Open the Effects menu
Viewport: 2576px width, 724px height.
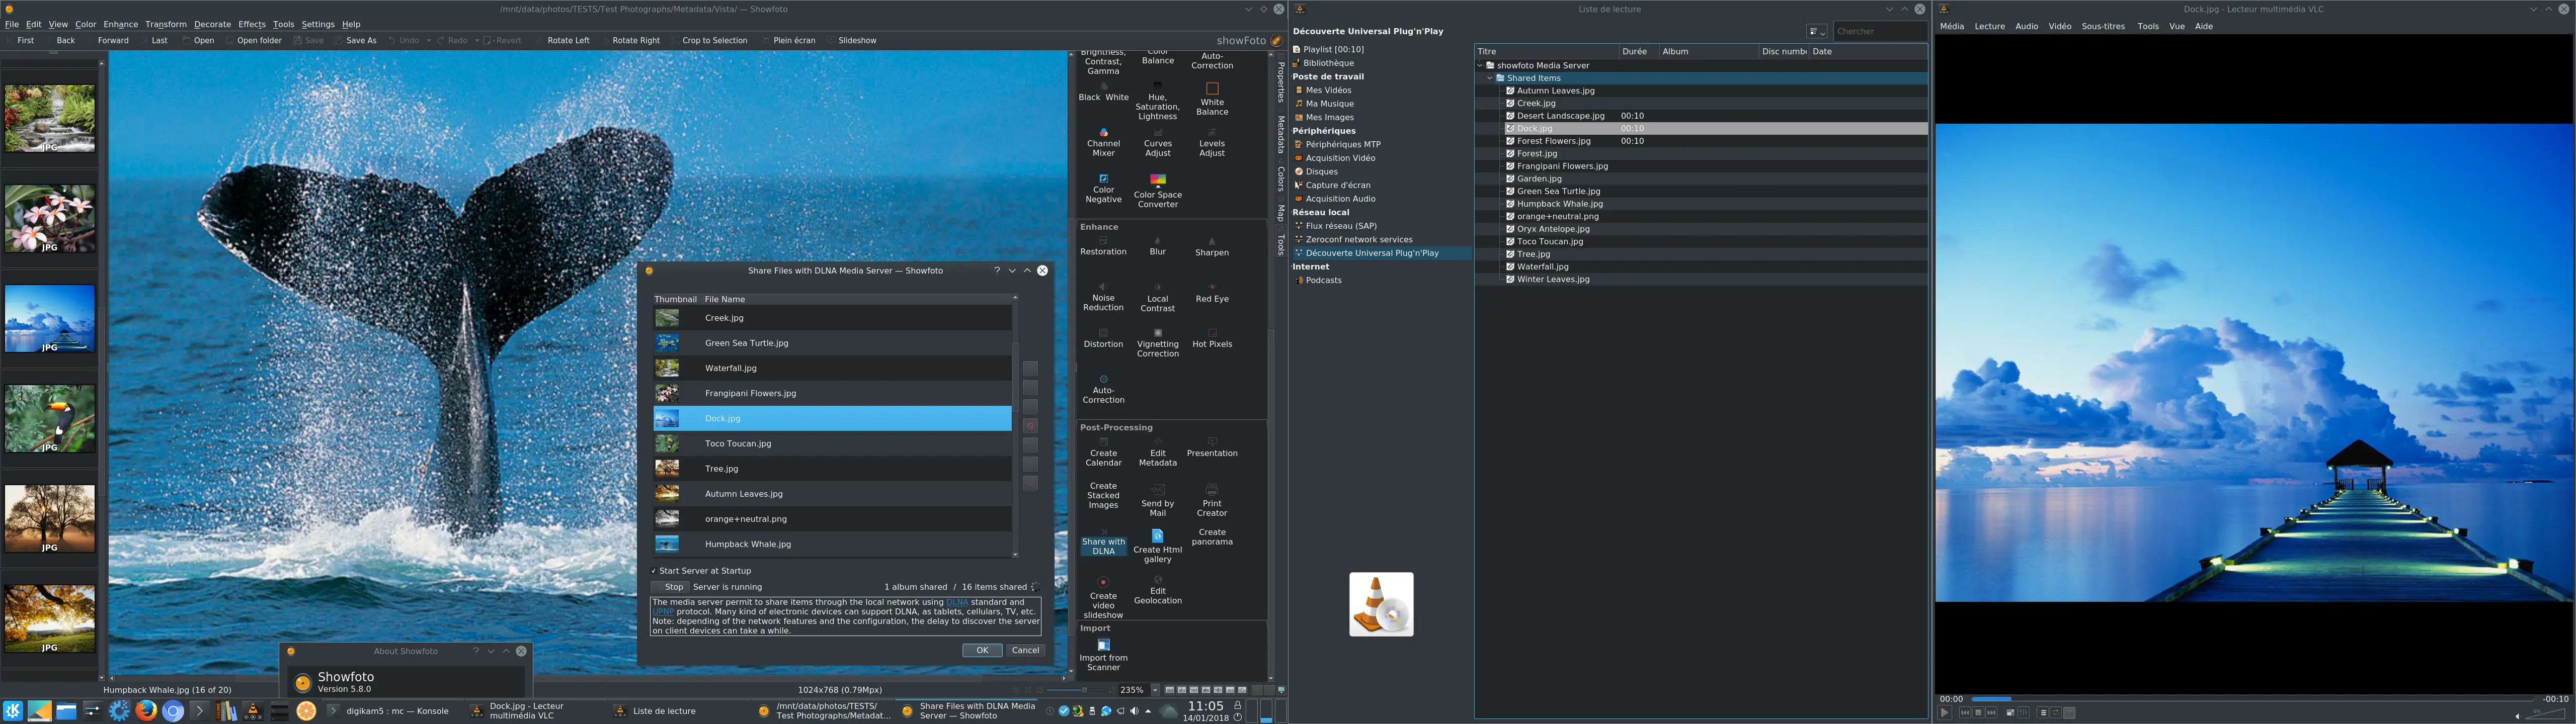click(x=252, y=24)
